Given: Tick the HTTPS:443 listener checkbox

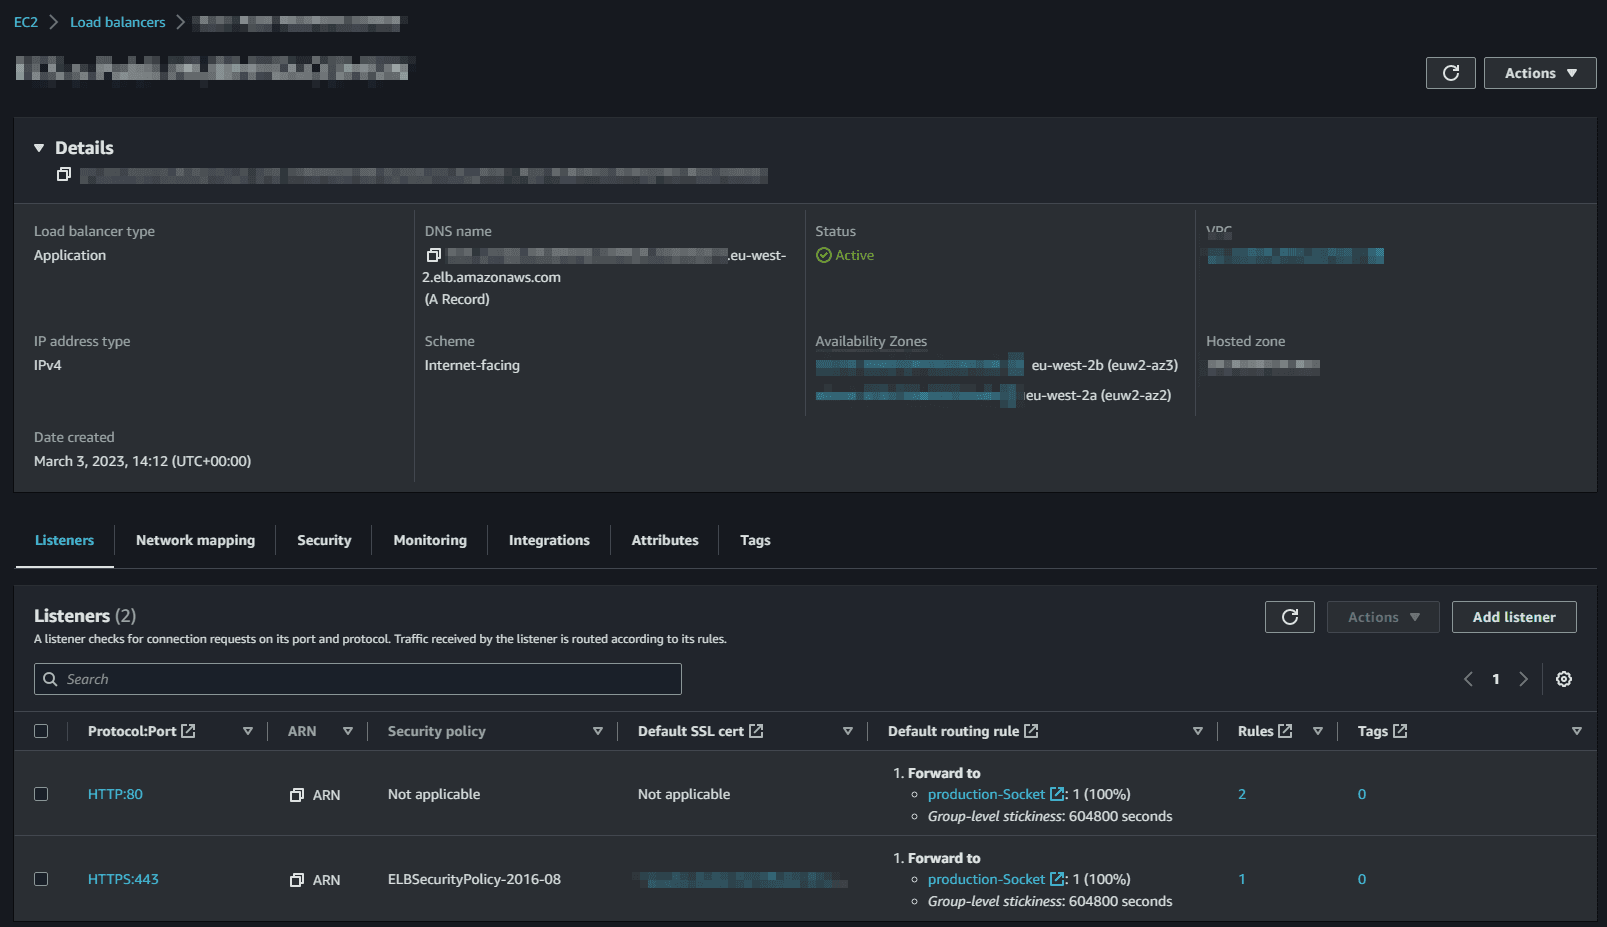Looking at the screenshot, I should coord(41,879).
